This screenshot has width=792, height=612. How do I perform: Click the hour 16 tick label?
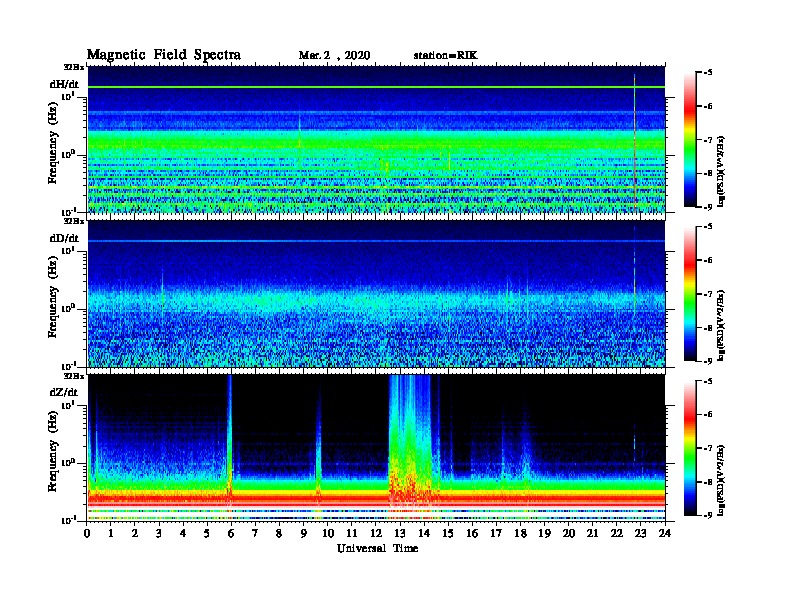click(472, 534)
